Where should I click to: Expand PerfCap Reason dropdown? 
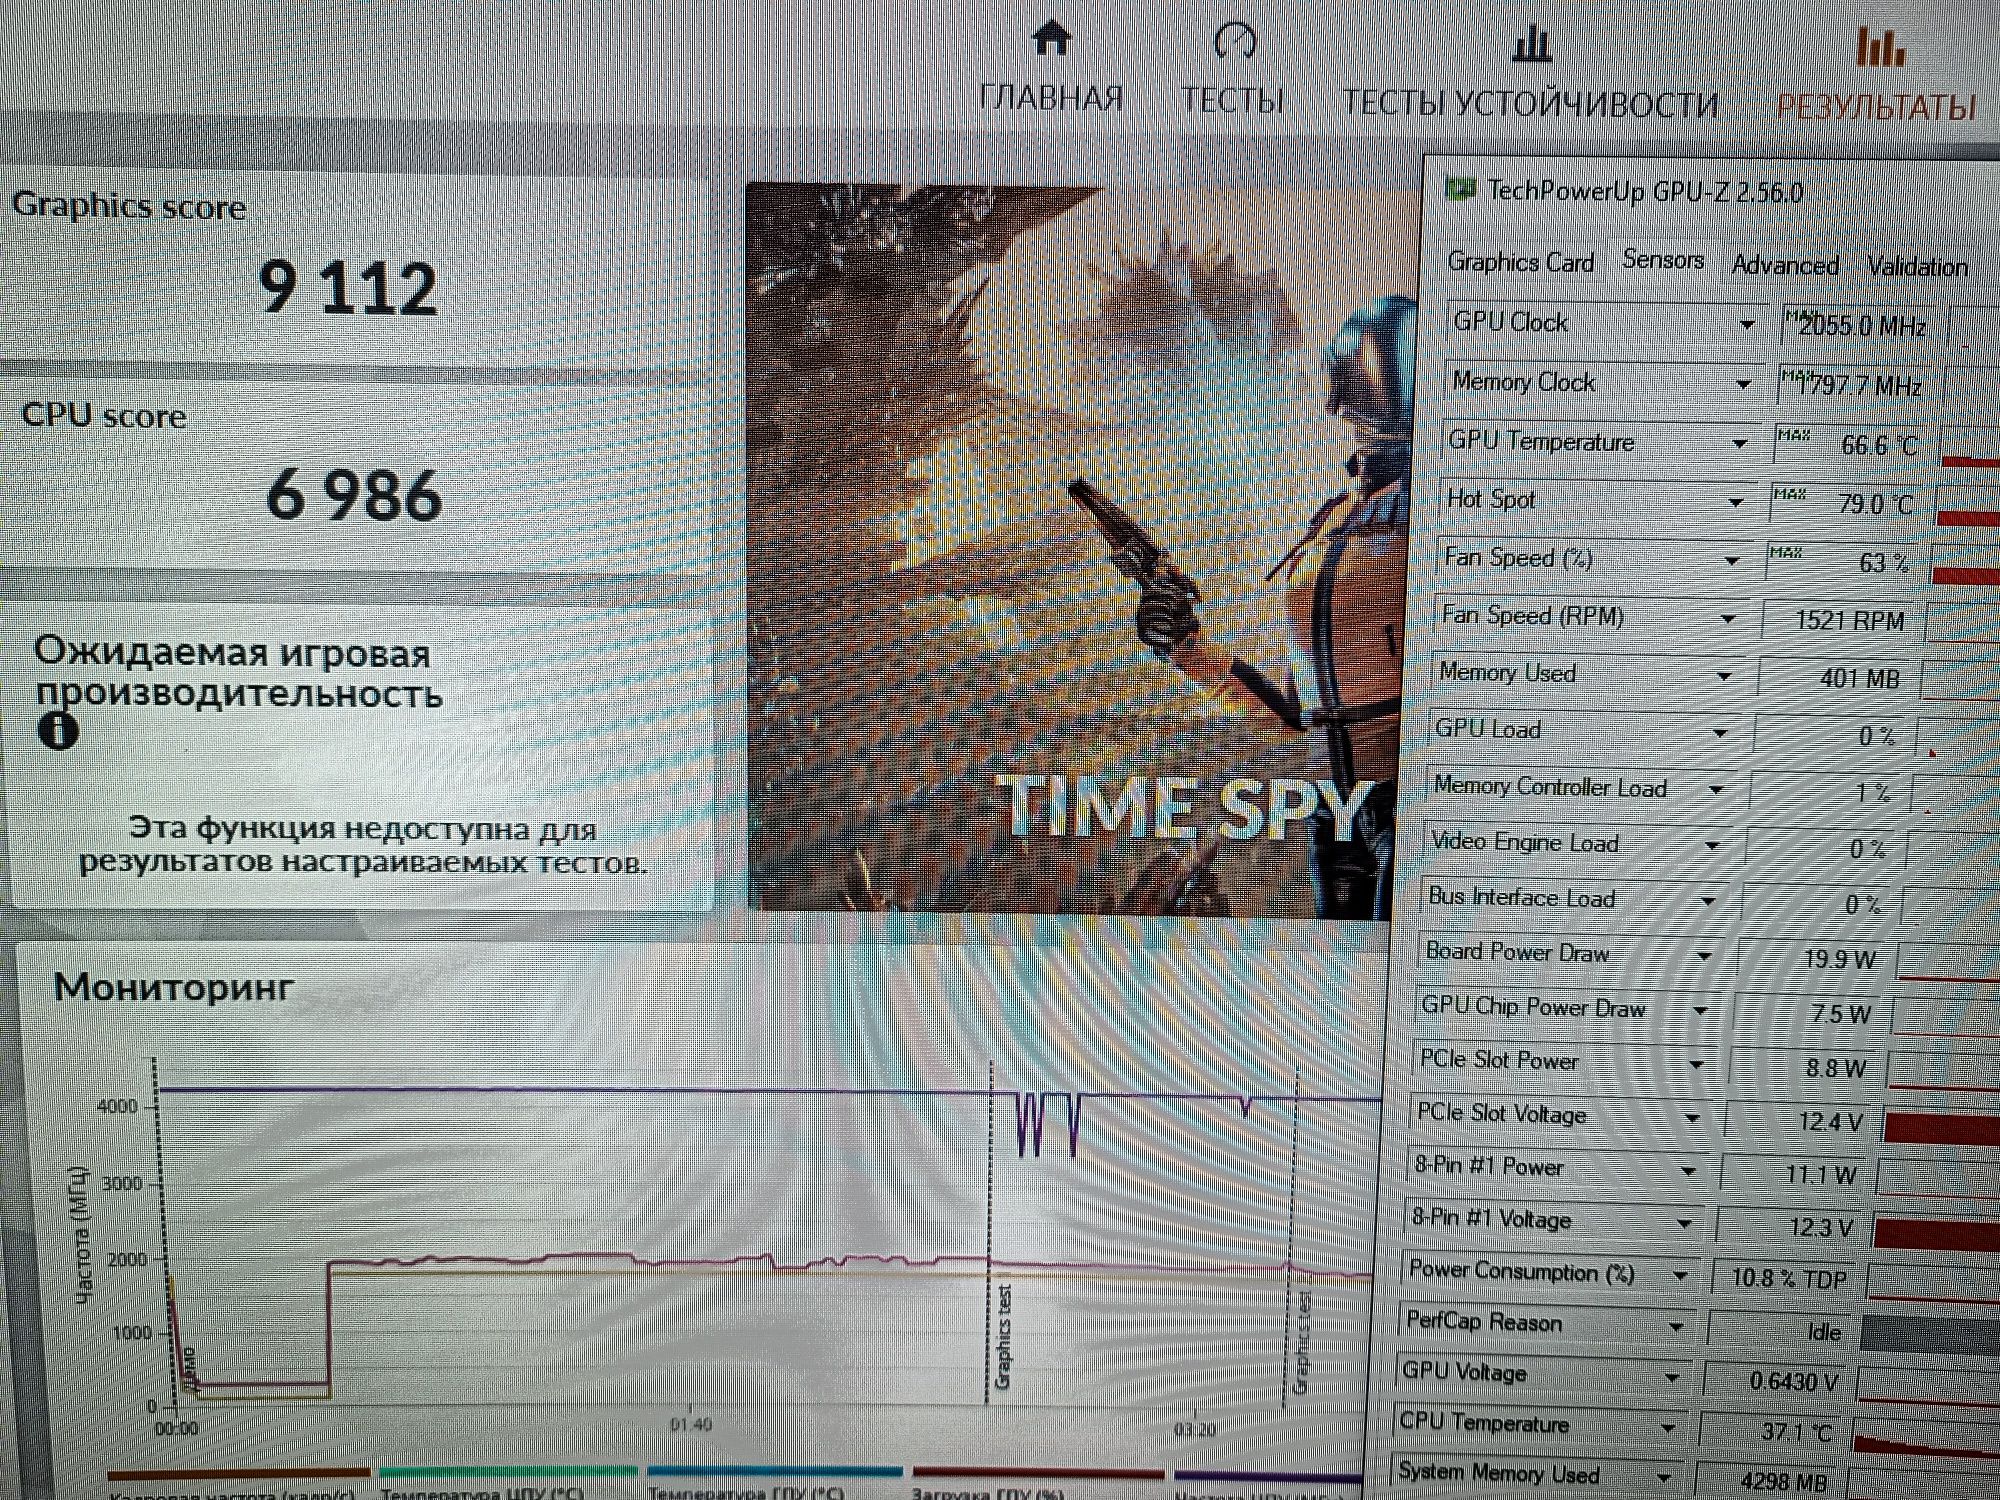[1676, 1328]
